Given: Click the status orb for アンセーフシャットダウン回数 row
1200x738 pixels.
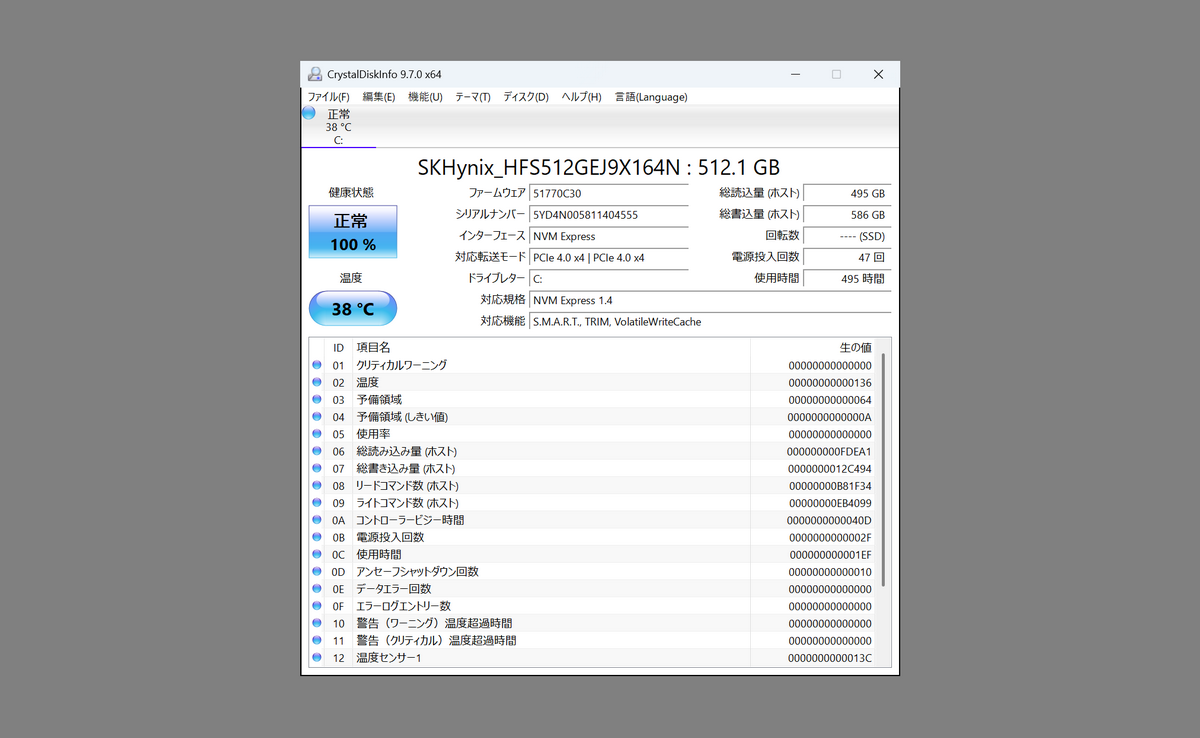Looking at the screenshot, I should (317, 571).
